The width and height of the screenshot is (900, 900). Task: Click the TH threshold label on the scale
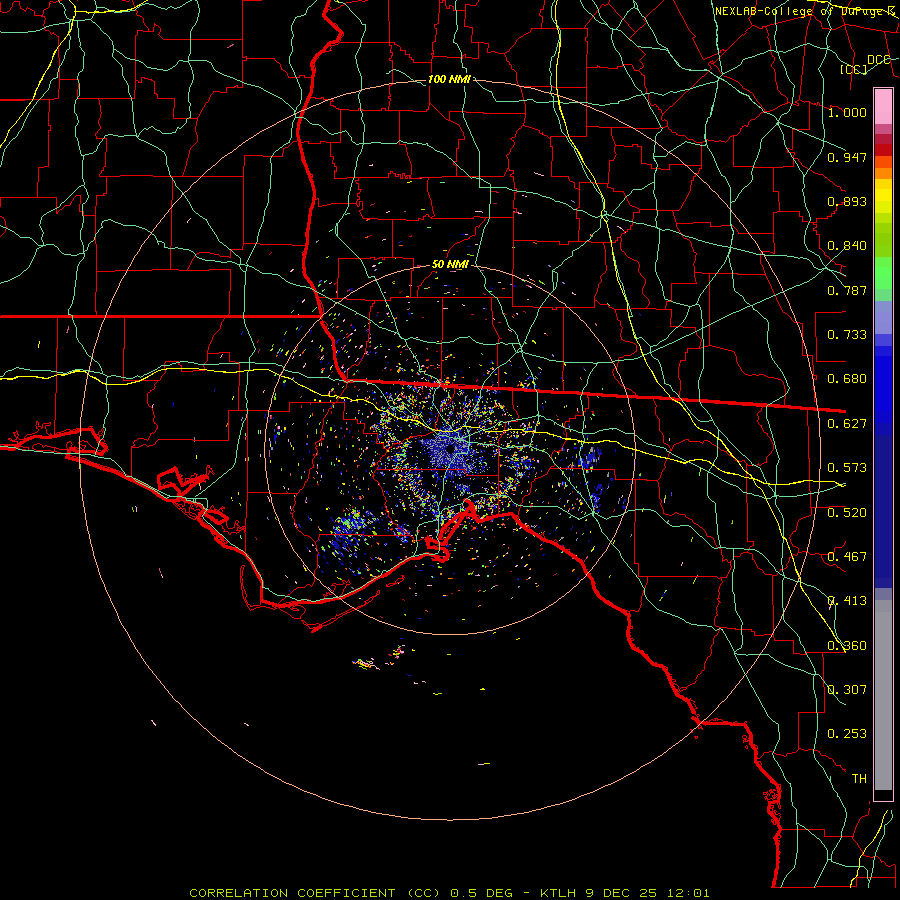(x=859, y=779)
